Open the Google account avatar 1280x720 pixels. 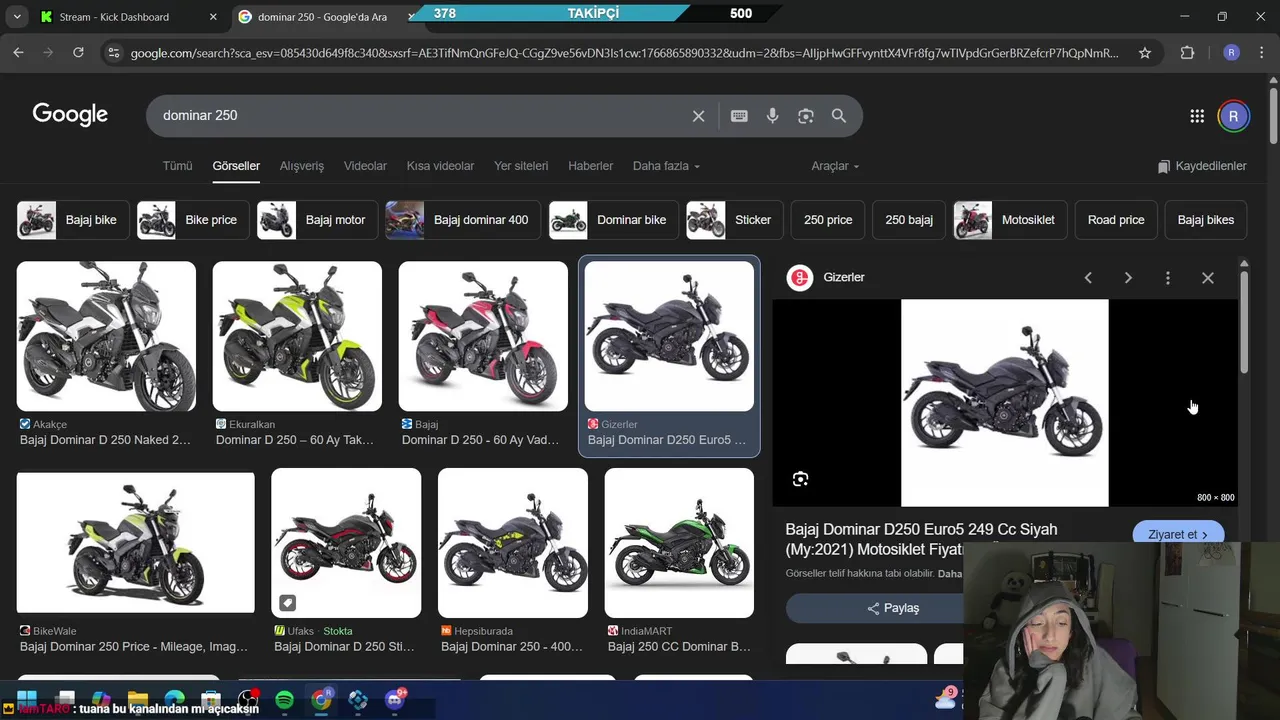pos(1233,116)
